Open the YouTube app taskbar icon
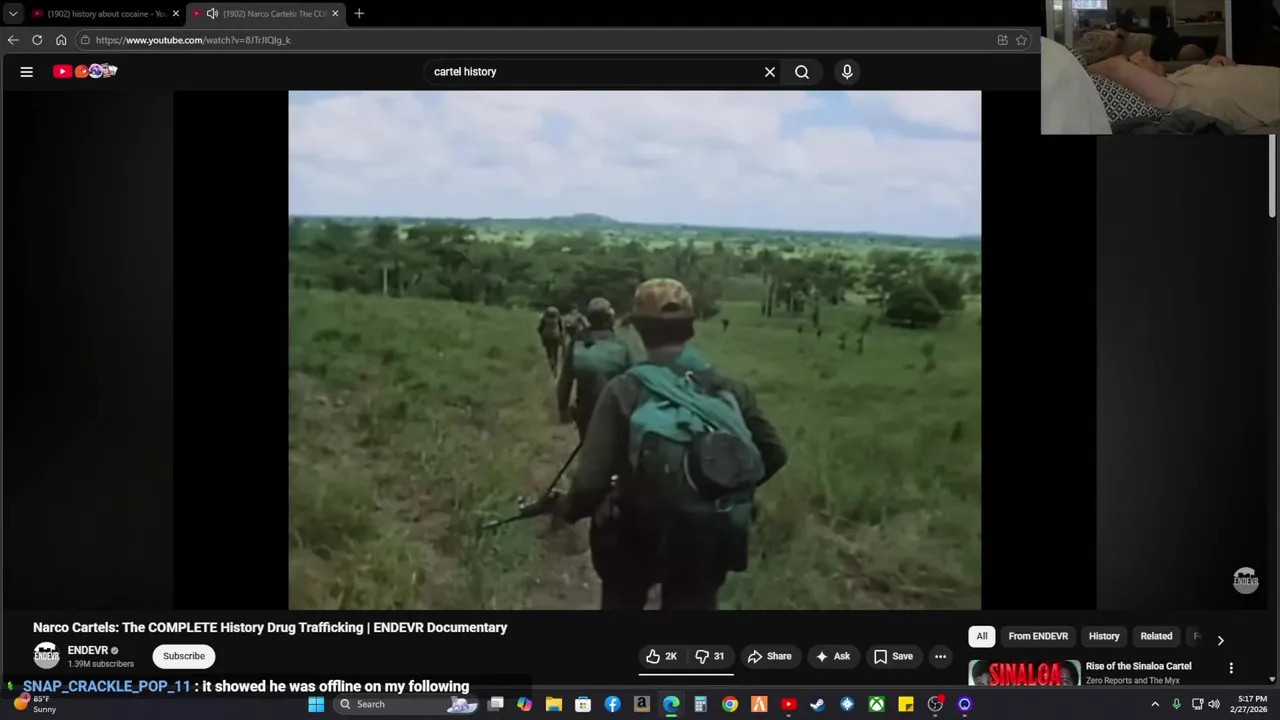 (788, 704)
